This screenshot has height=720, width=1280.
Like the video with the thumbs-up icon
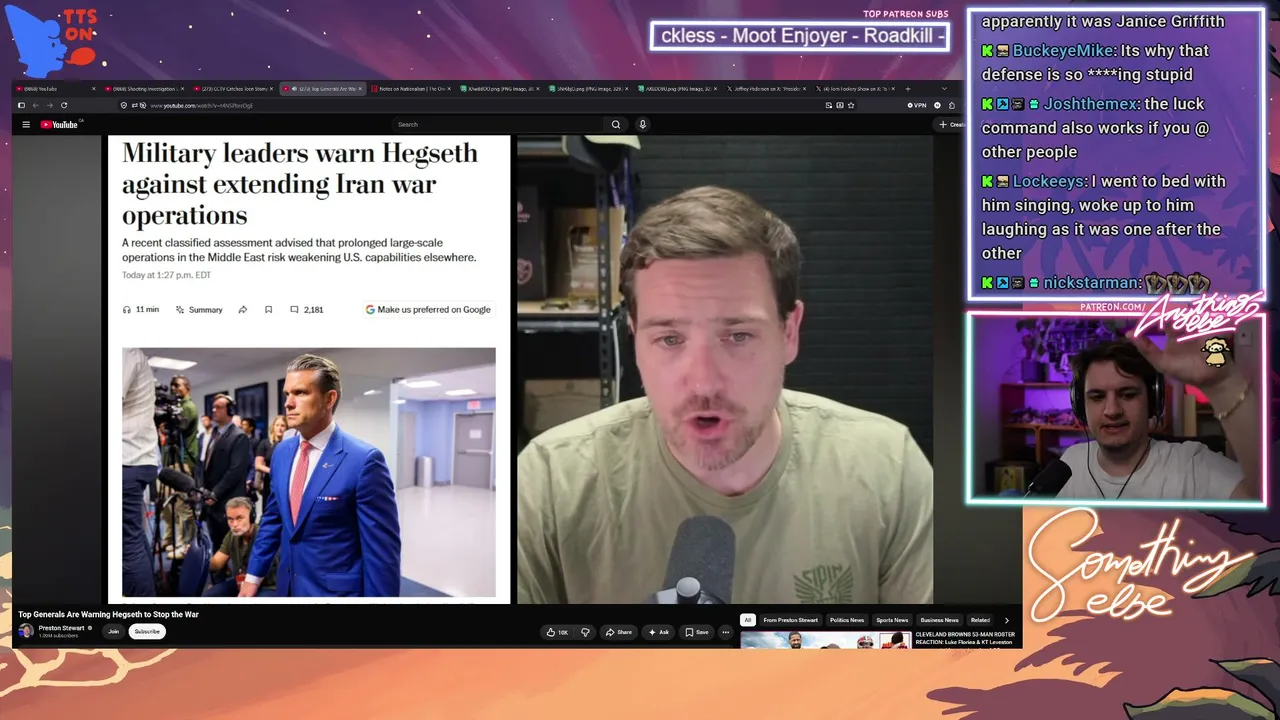click(556, 632)
